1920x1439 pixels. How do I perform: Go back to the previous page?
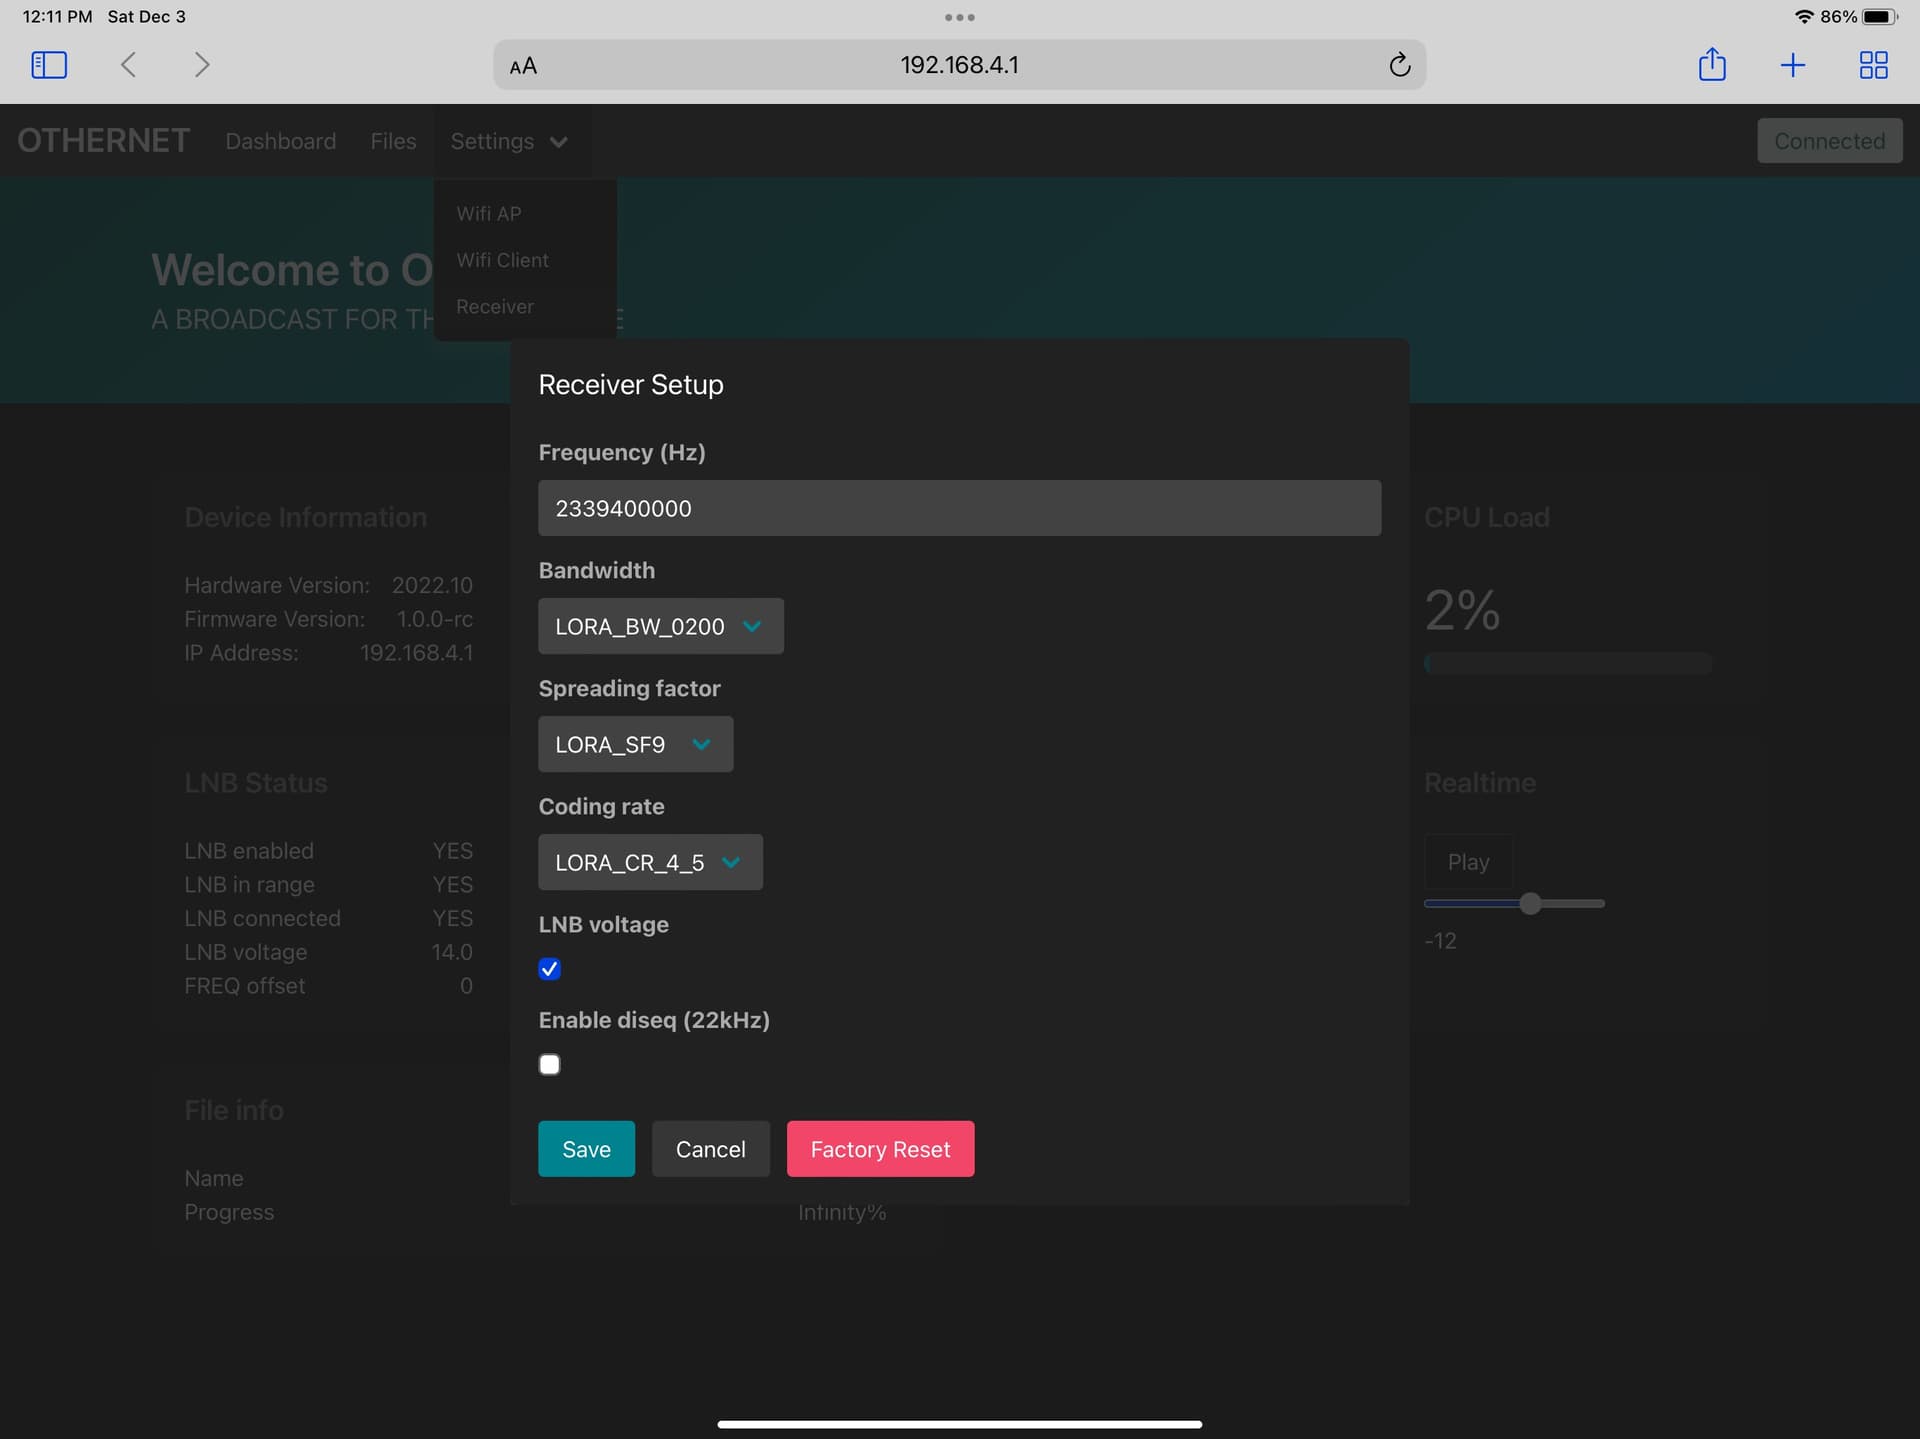[128, 65]
